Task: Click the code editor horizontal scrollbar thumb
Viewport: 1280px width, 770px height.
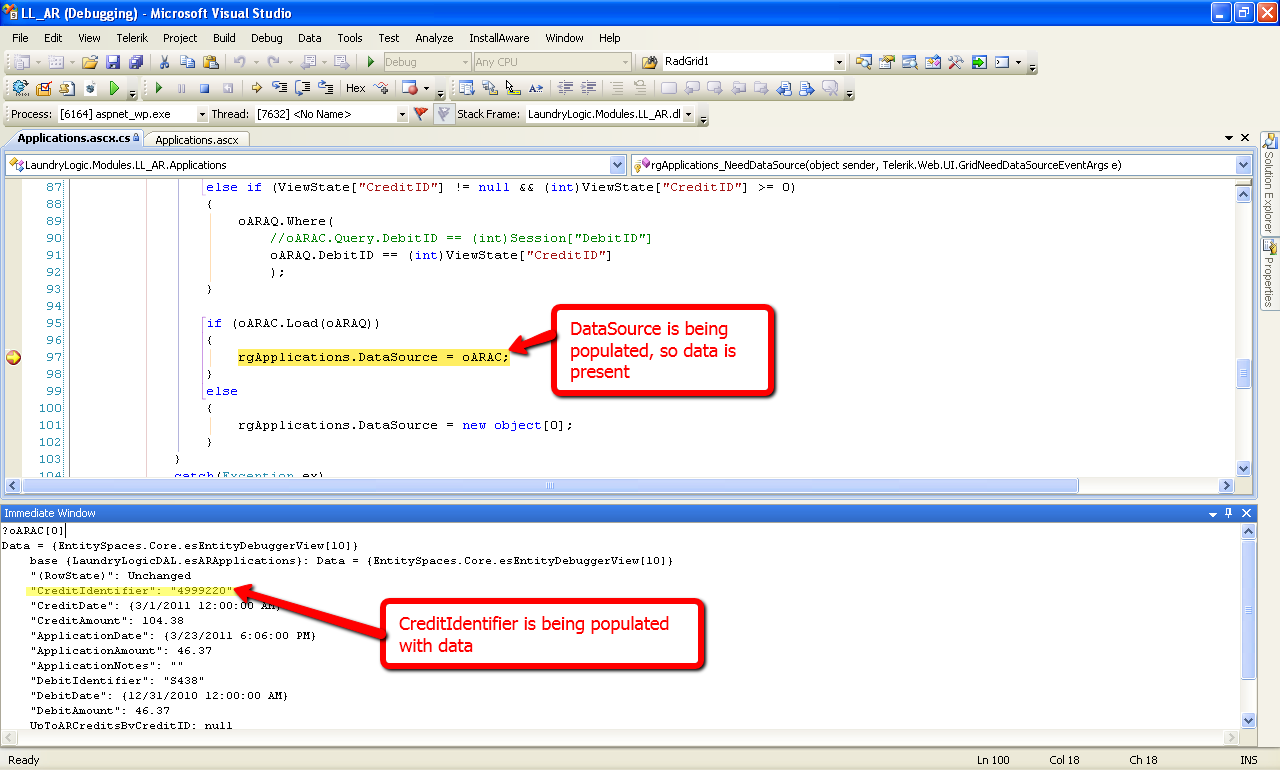Action: [x=549, y=486]
